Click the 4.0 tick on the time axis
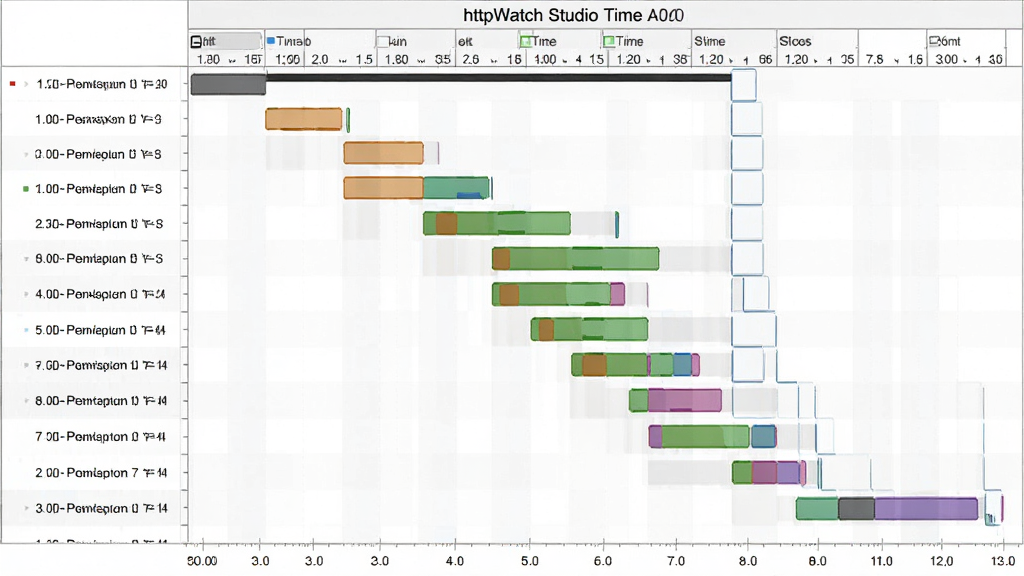 click(455, 561)
